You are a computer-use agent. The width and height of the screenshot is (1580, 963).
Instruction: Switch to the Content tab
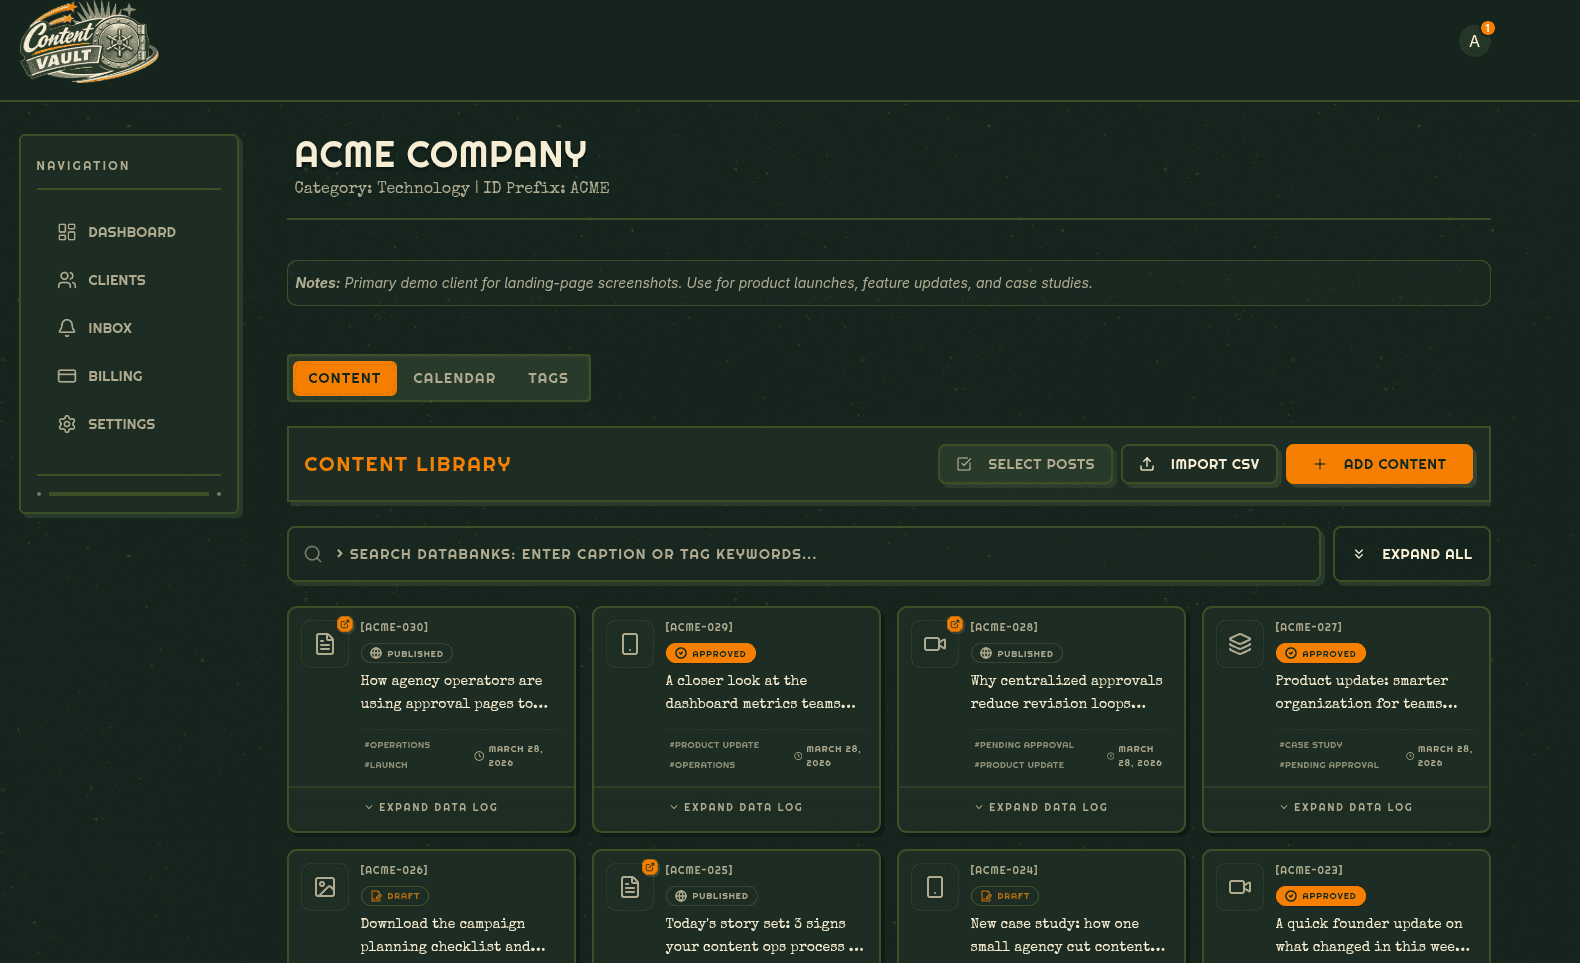coord(345,378)
